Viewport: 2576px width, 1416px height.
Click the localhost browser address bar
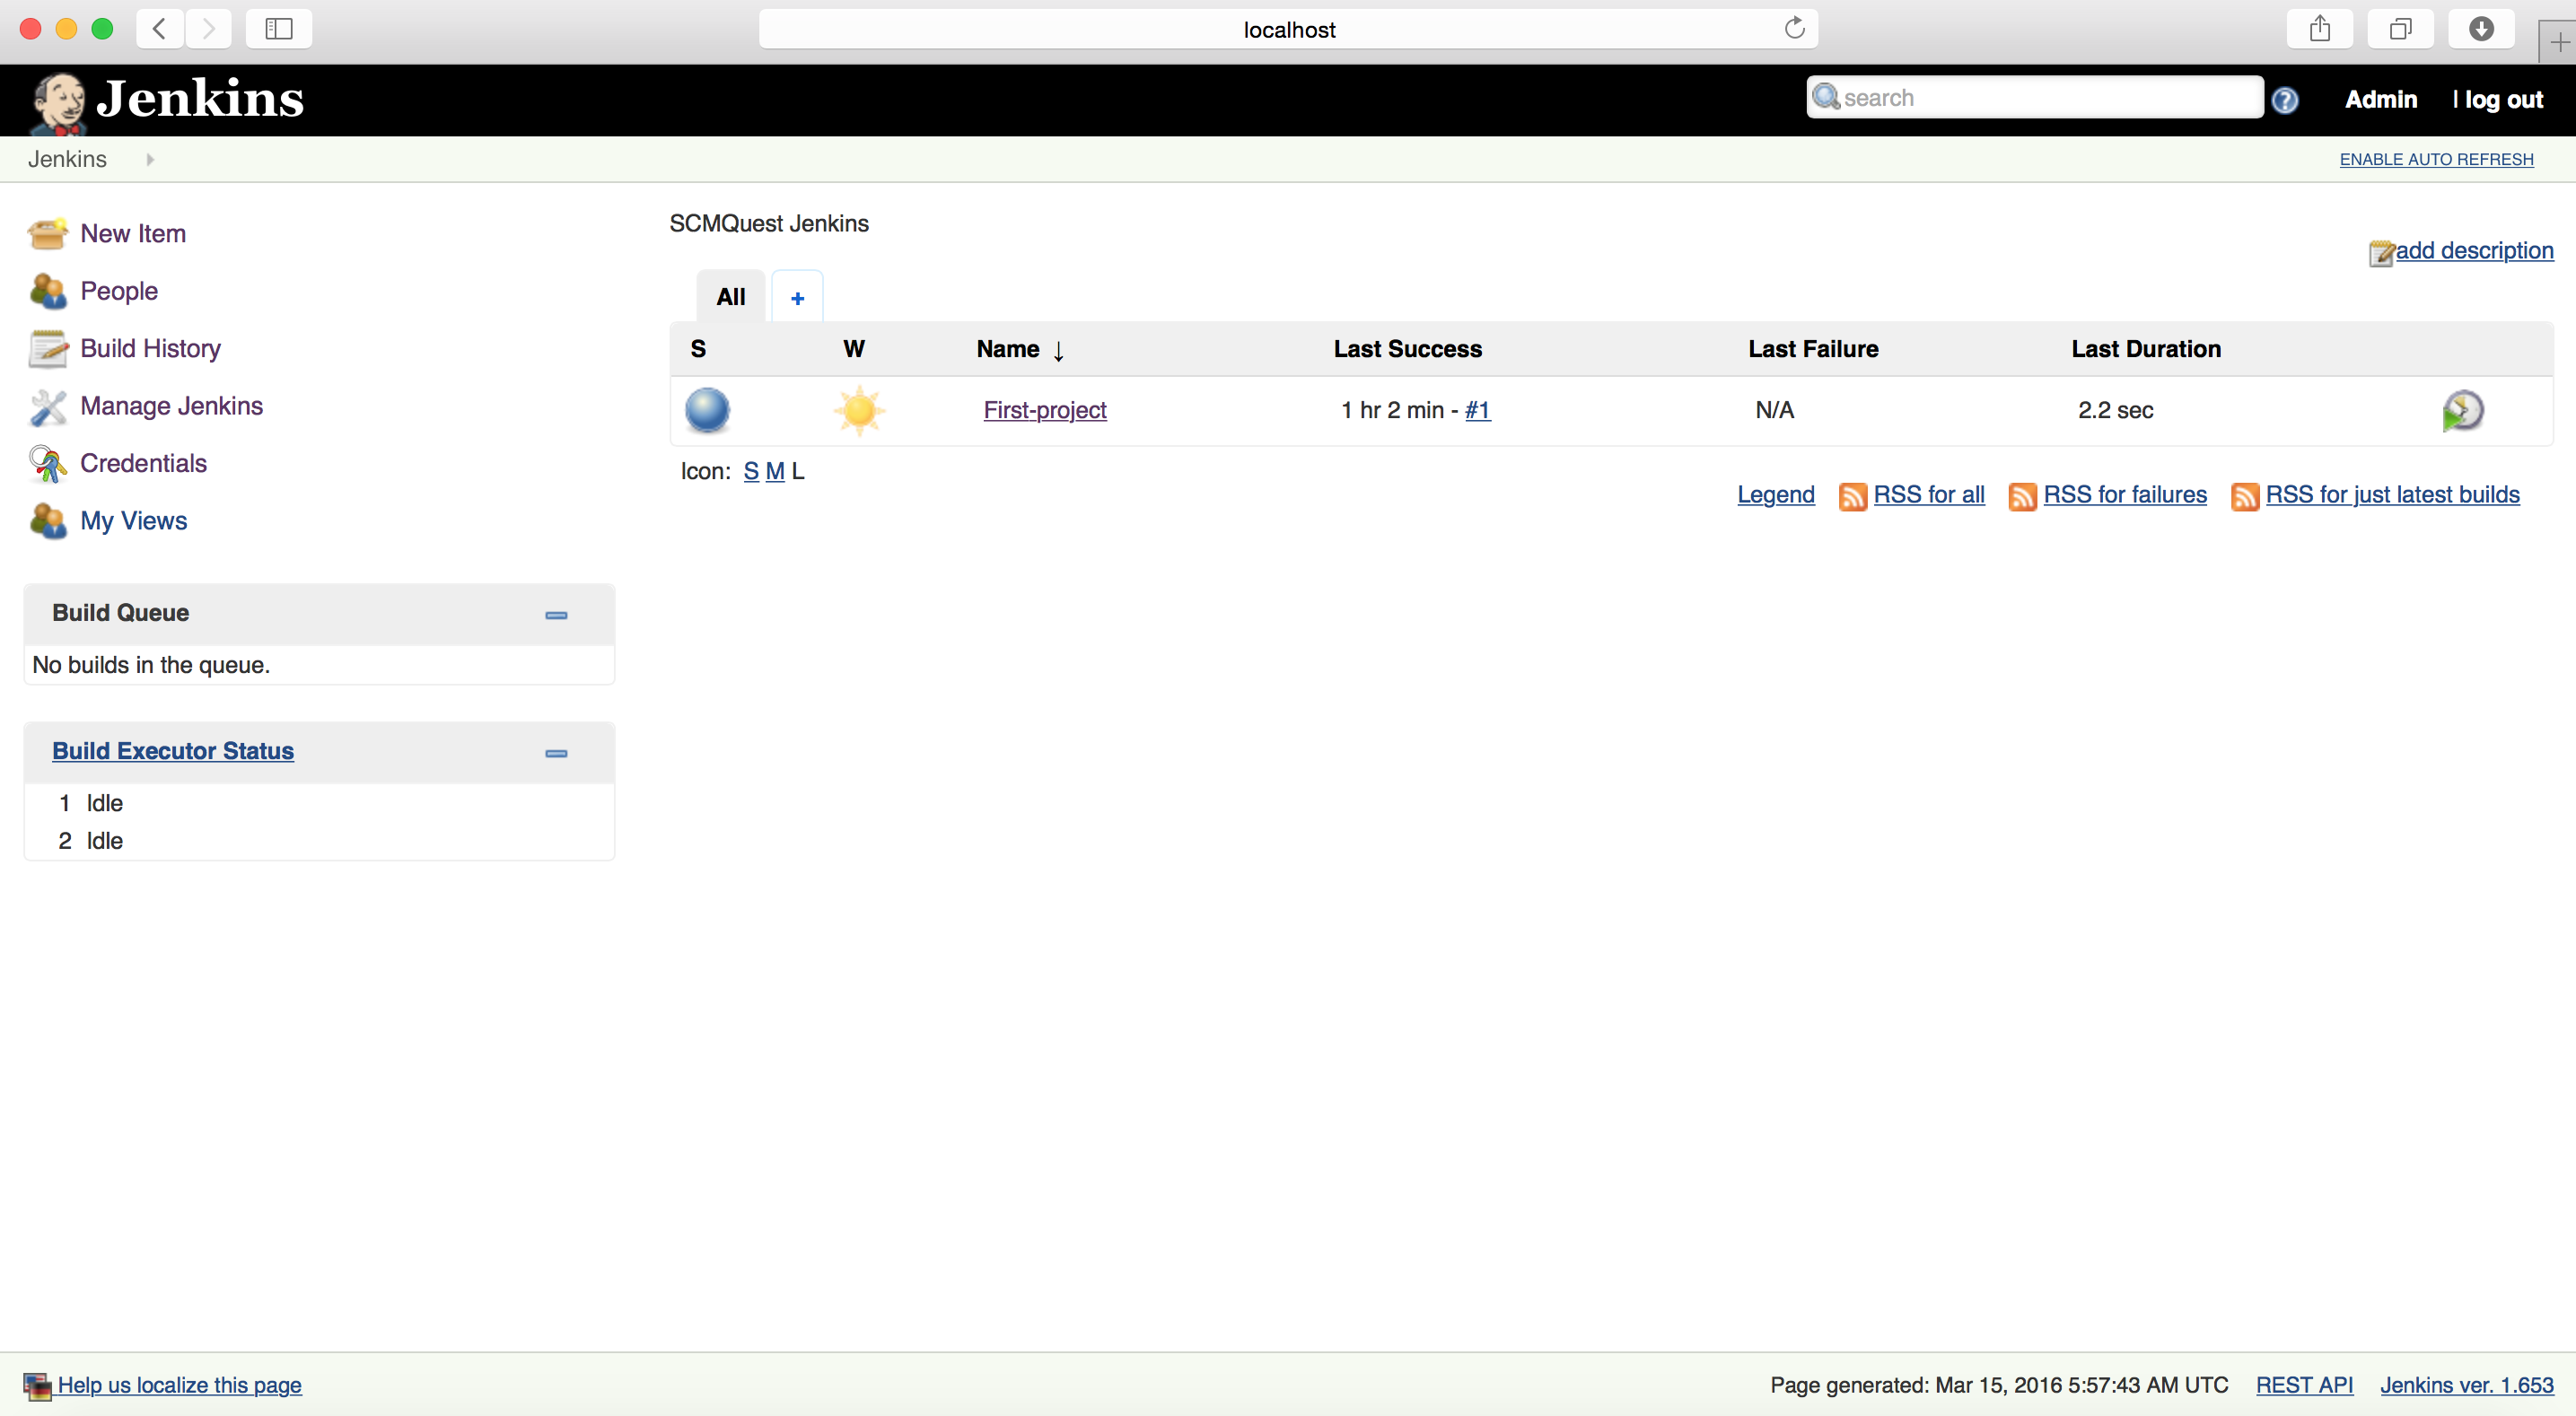tap(1288, 29)
